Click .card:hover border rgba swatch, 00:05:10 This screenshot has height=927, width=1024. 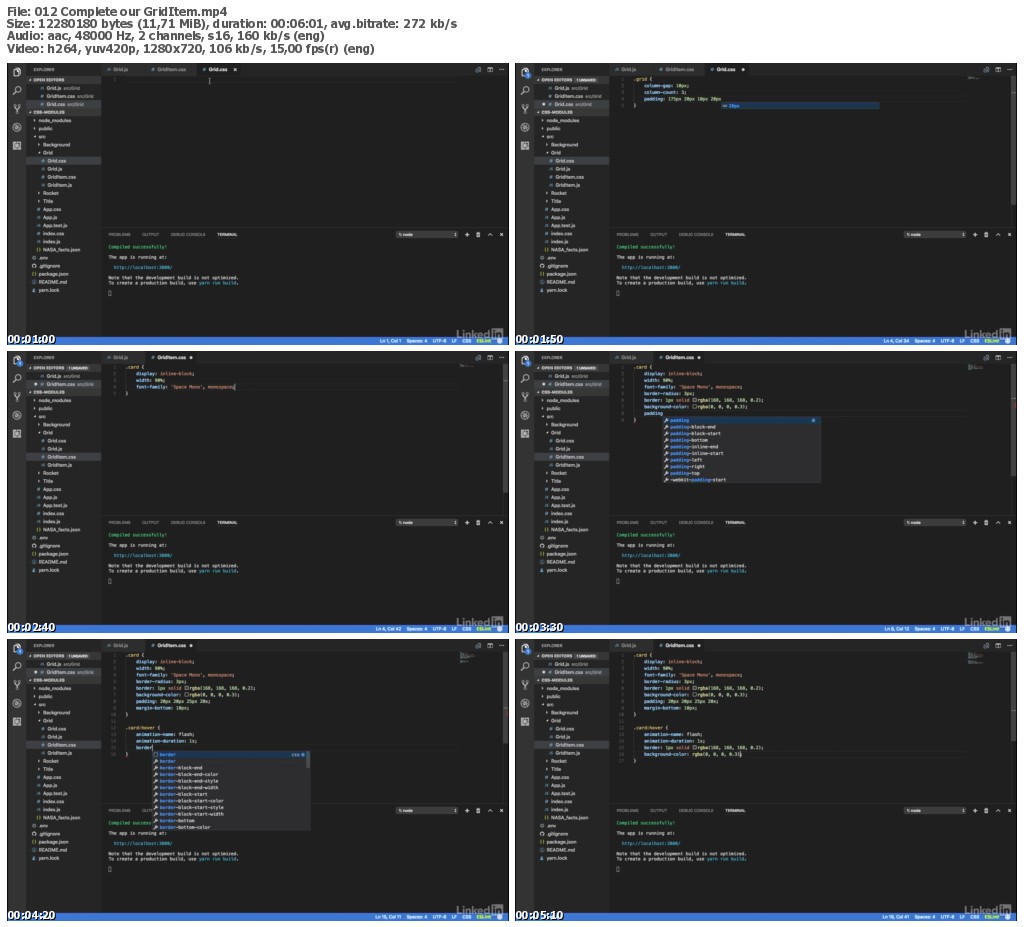695,747
